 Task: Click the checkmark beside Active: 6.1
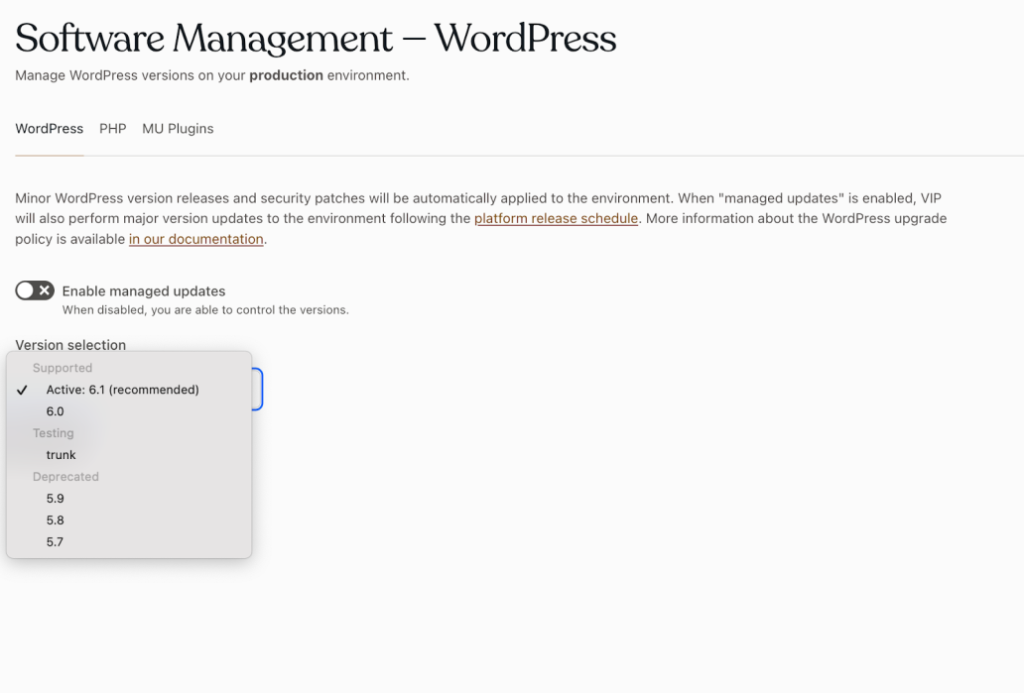click(x=22, y=390)
